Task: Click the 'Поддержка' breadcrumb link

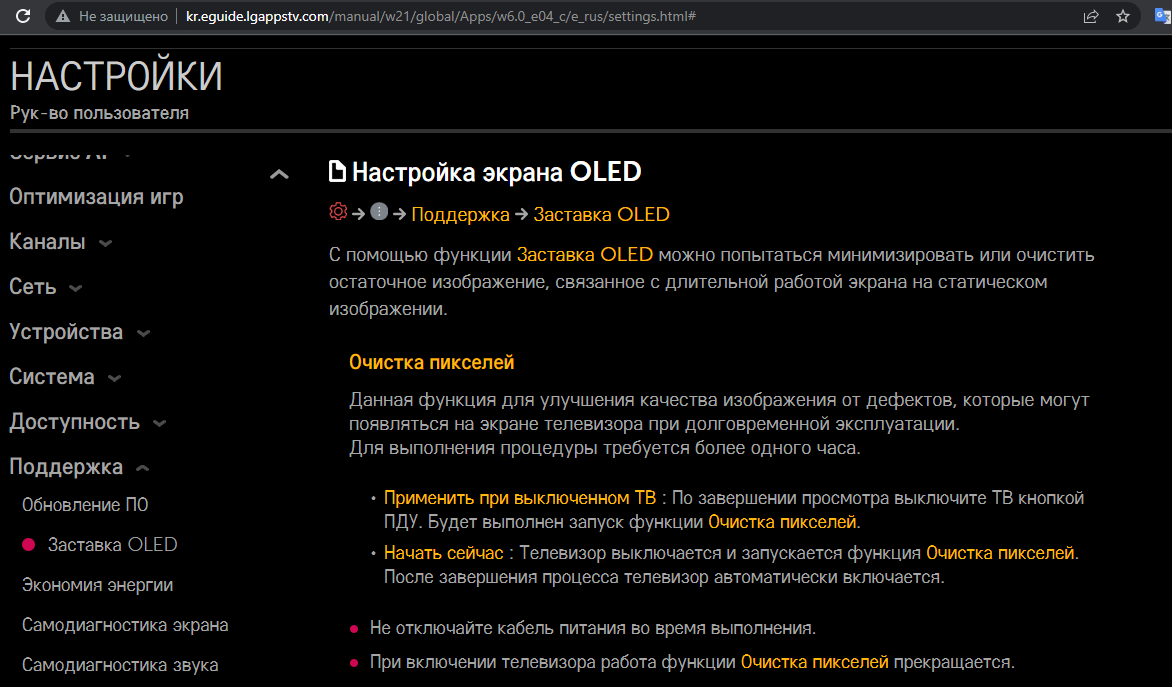Action: [x=460, y=214]
